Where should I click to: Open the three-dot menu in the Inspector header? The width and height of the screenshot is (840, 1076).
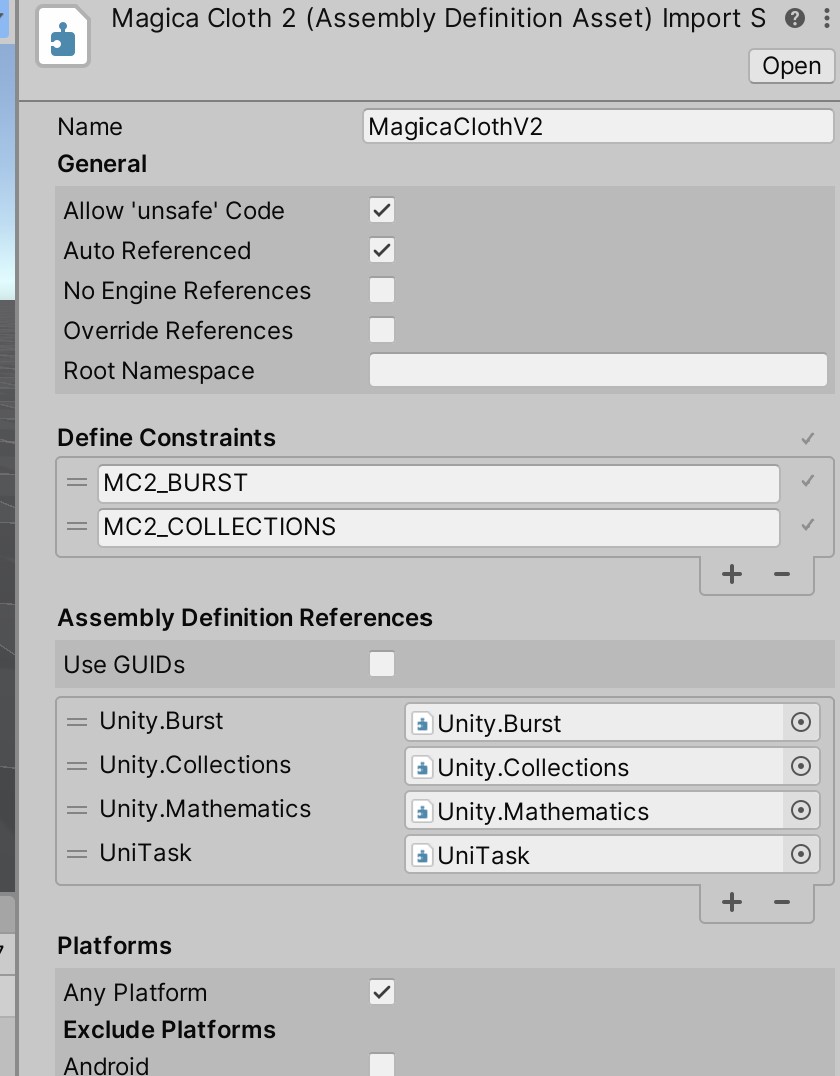(x=826, y=18)
